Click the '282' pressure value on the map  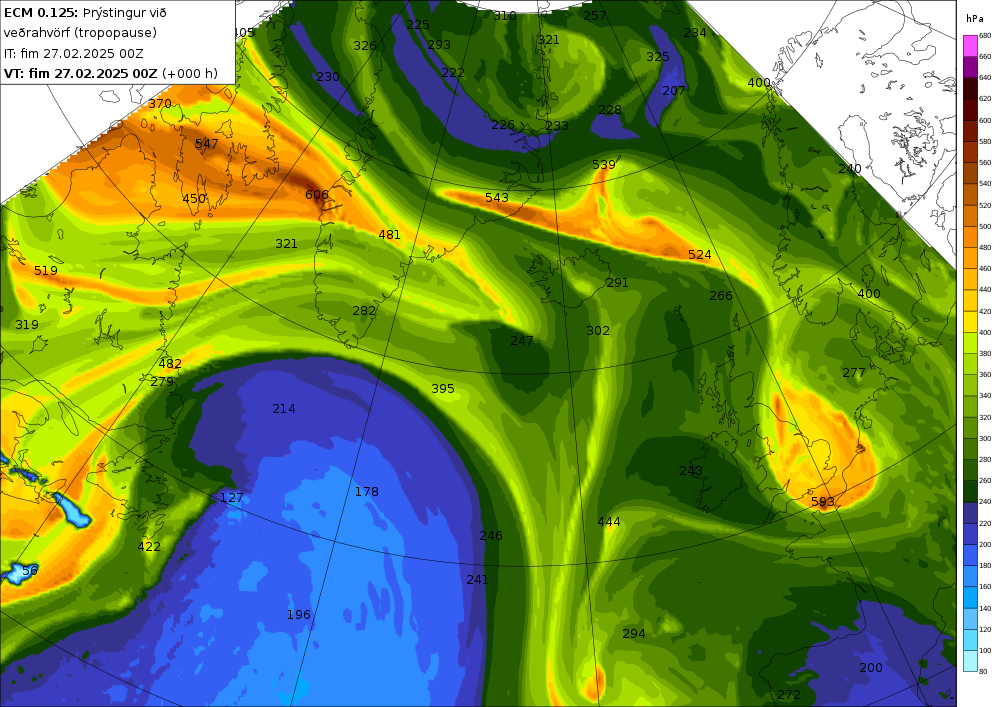(364, 311)
